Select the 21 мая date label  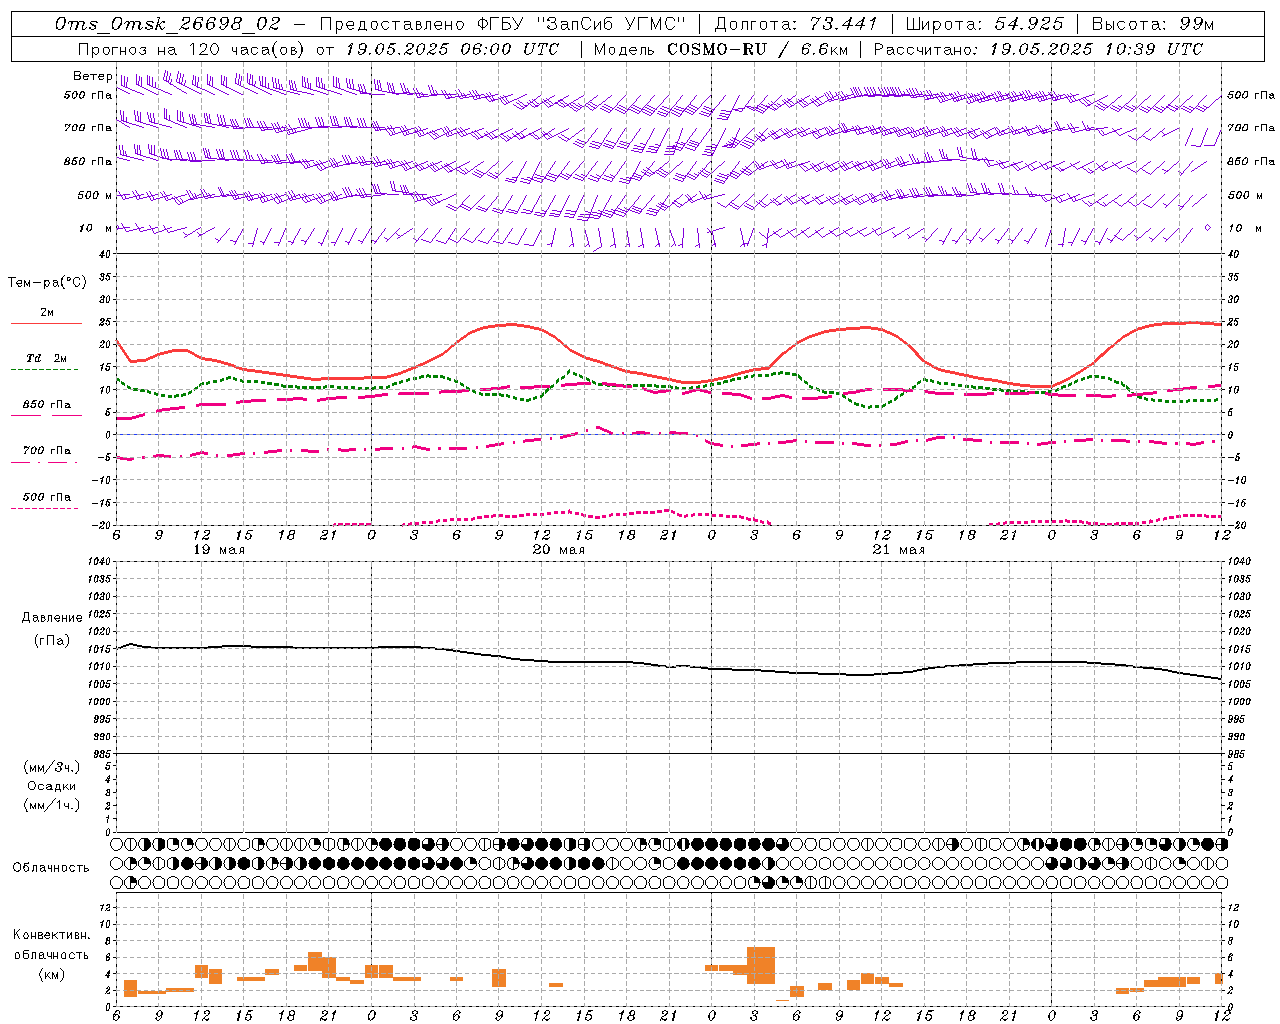(x=898, y=550)
